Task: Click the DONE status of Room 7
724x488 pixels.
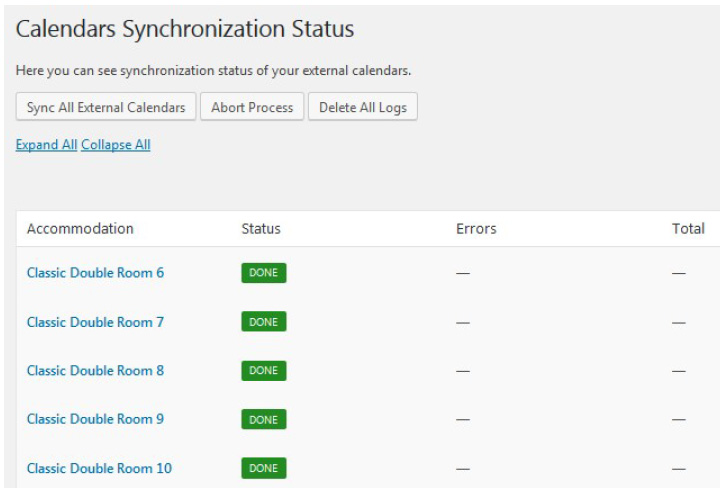Action: 263,322
